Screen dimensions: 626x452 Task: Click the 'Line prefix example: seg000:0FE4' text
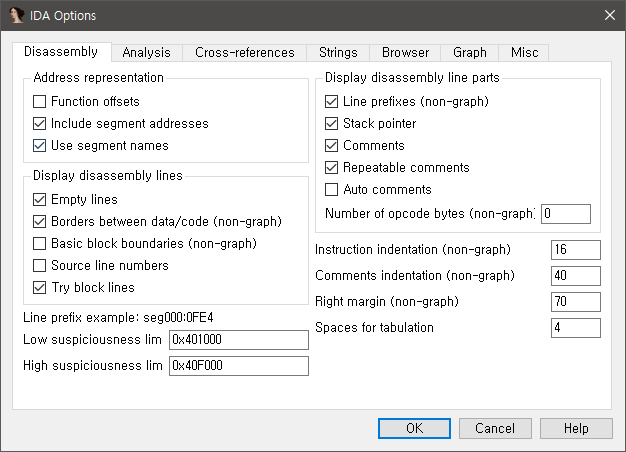[118, 318]
